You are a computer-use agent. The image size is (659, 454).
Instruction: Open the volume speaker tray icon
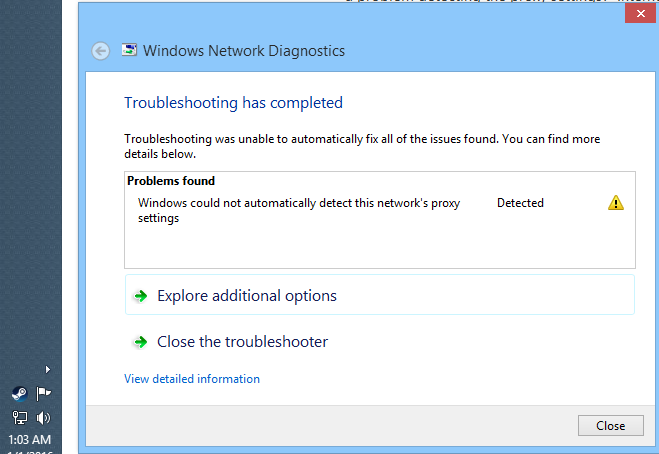point(43,418)
